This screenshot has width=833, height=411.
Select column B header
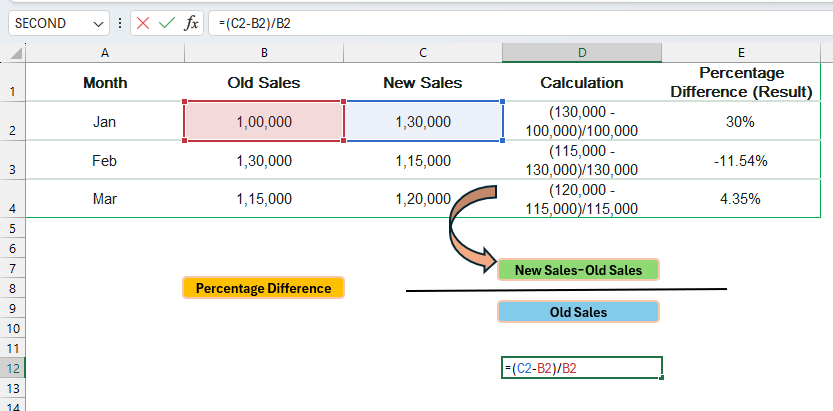[x=264, y=53]
